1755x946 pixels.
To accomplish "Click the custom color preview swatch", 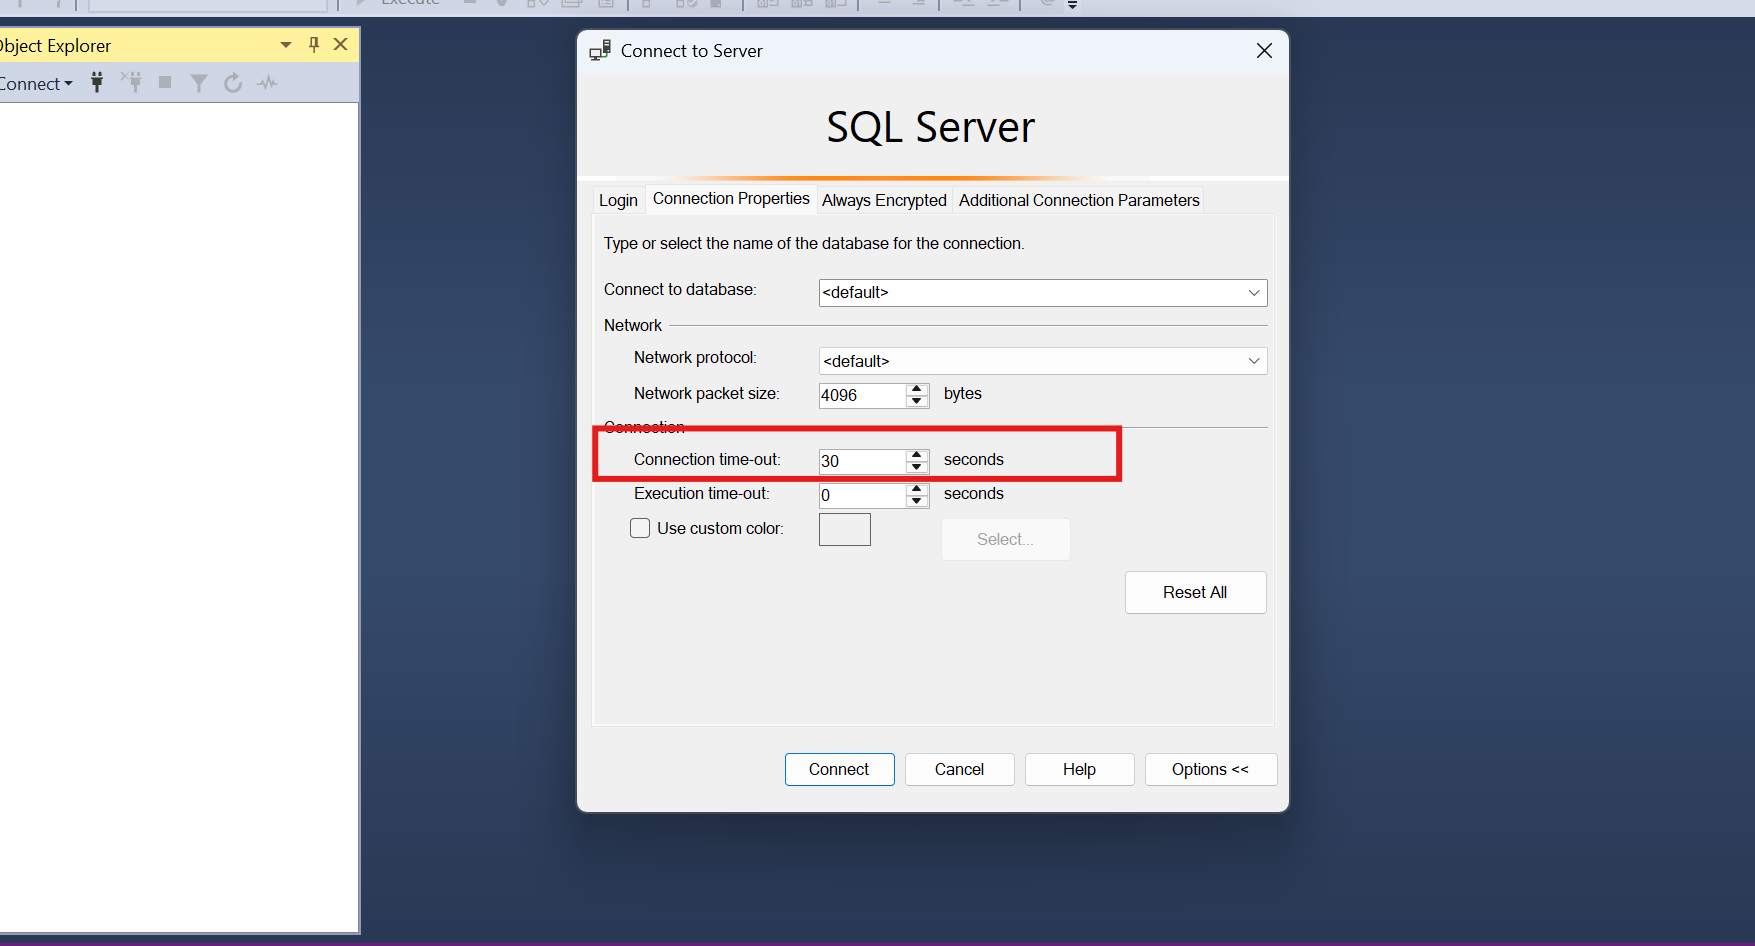I will [845, 529].
